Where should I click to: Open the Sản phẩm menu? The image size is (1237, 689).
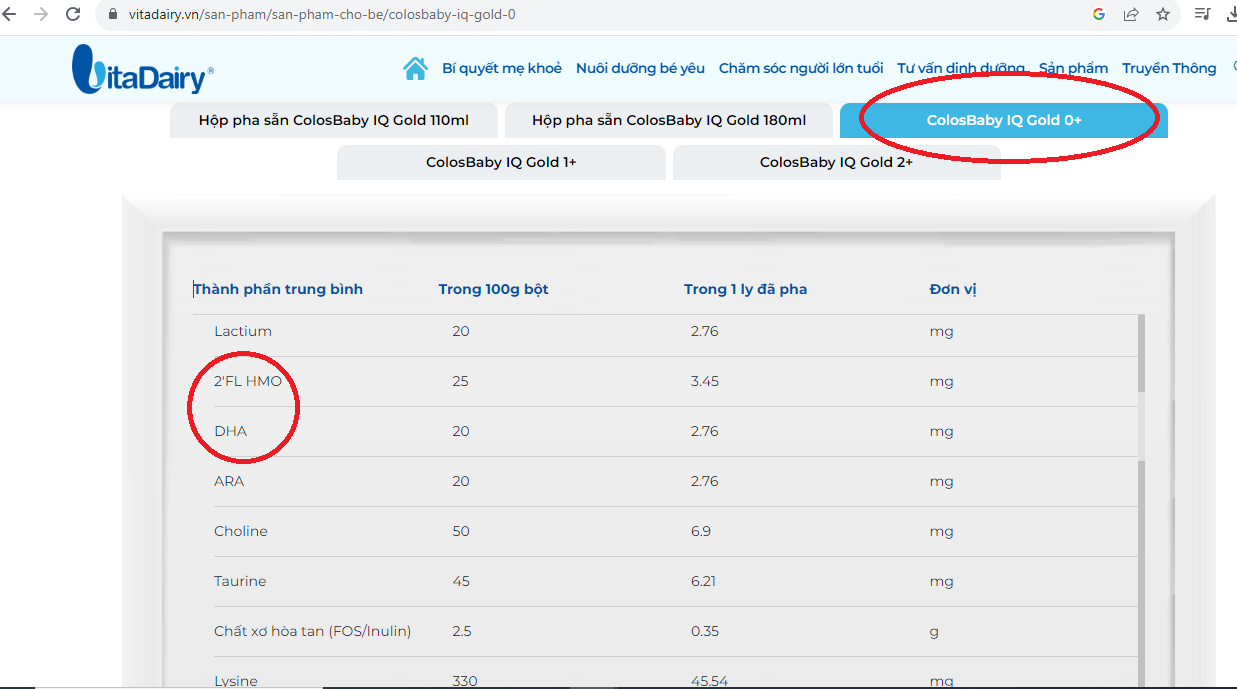coord(1073,68)
